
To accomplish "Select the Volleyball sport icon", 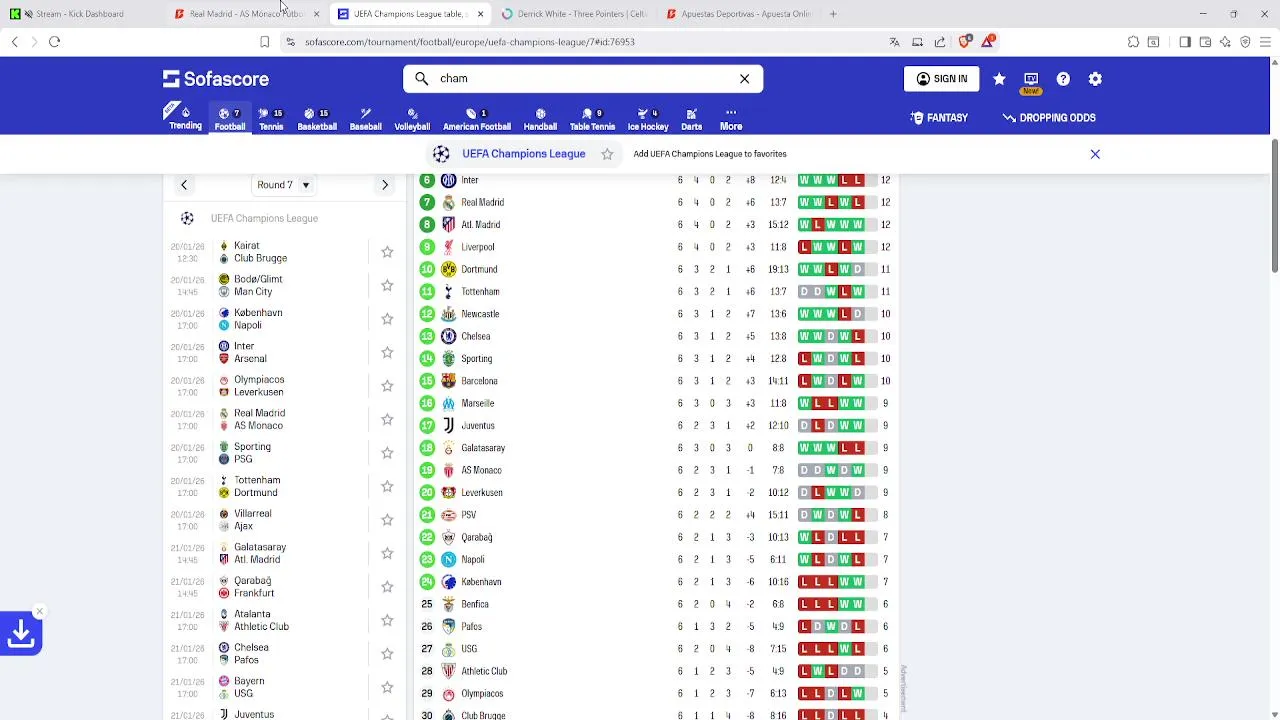I will tap(412, 118).
